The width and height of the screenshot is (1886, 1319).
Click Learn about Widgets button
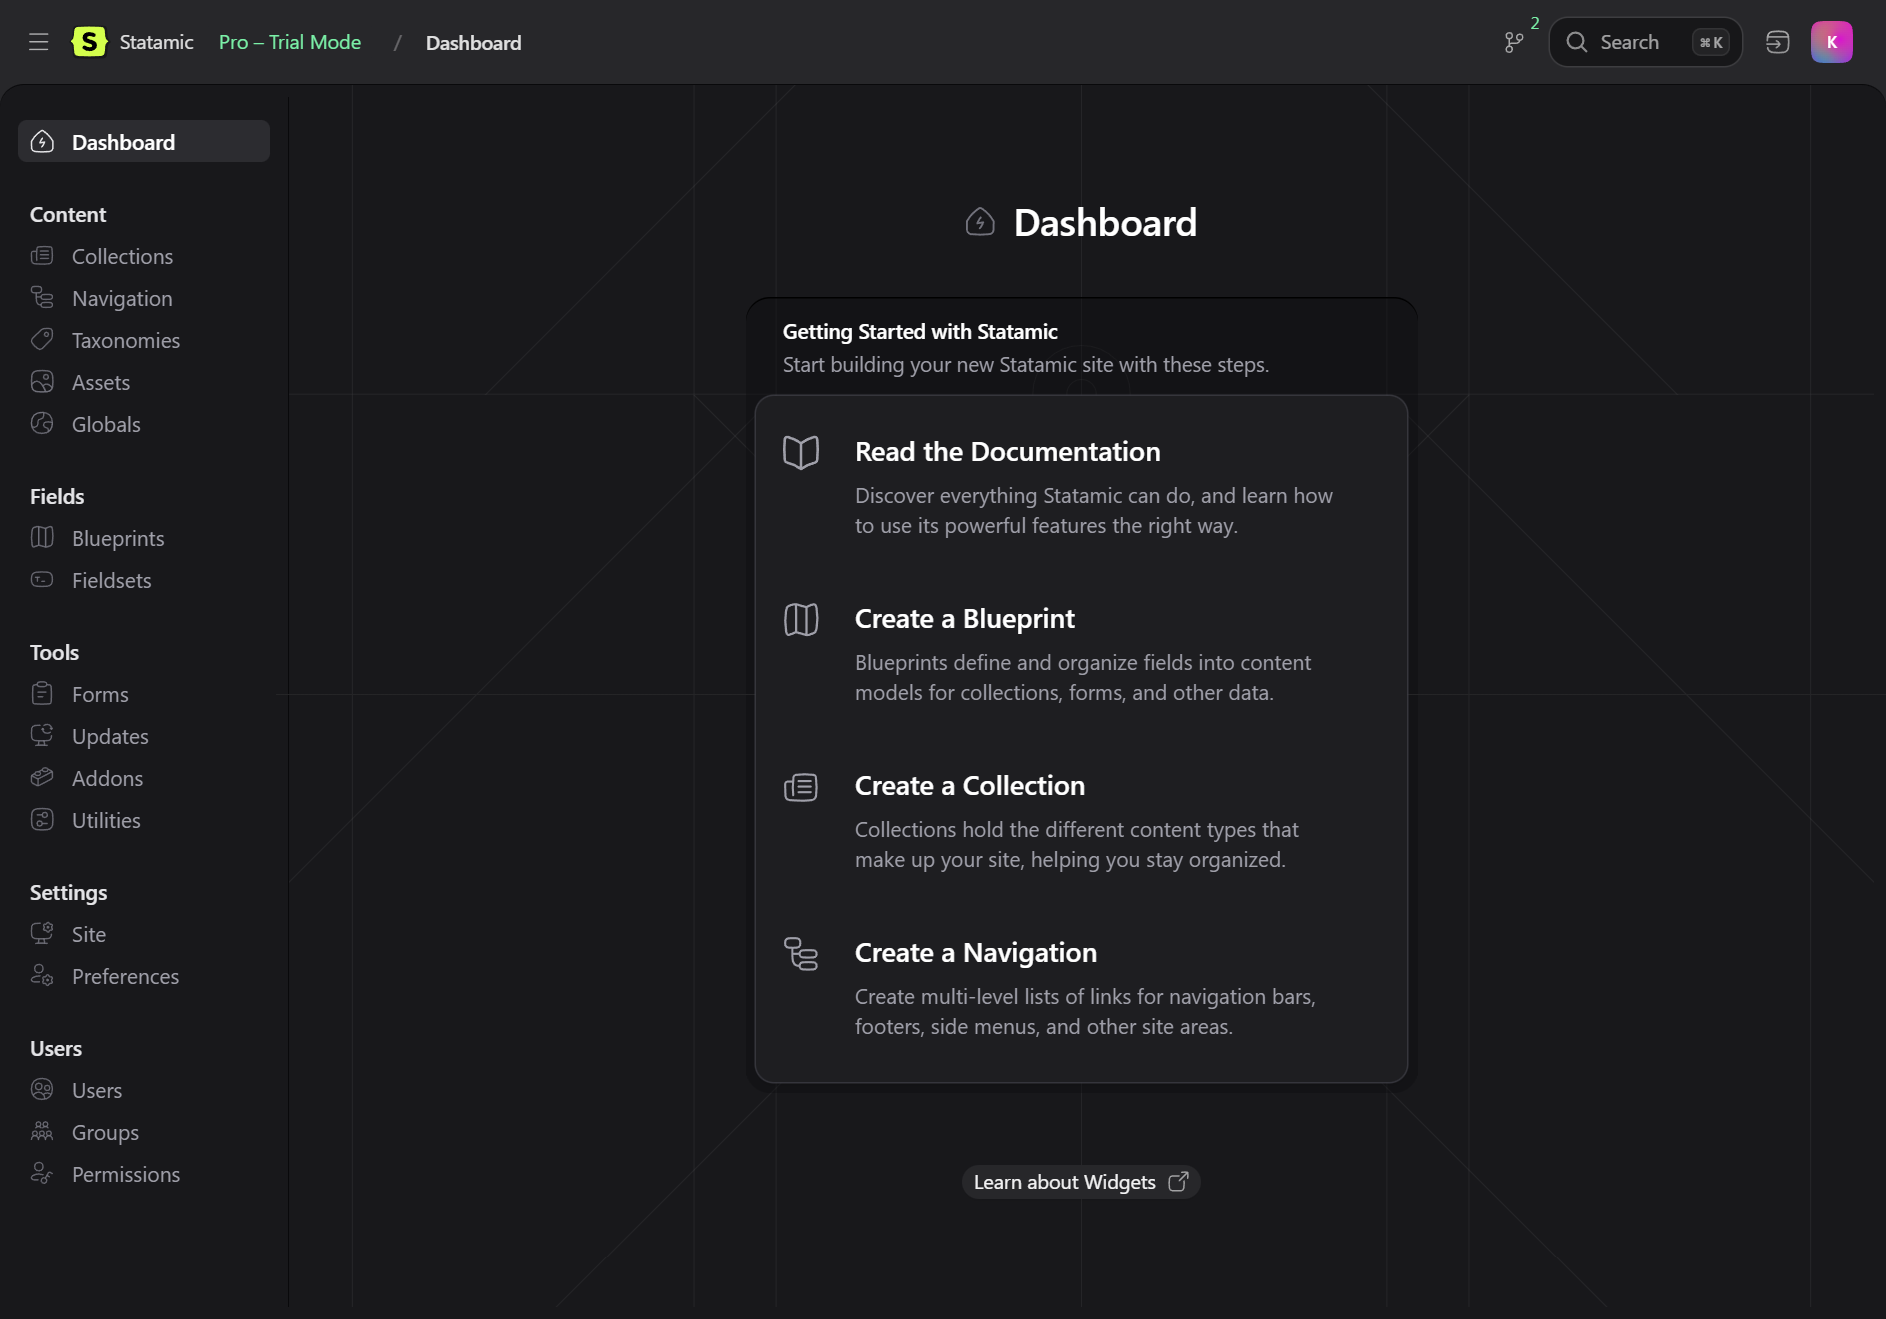(1081, 1182)
